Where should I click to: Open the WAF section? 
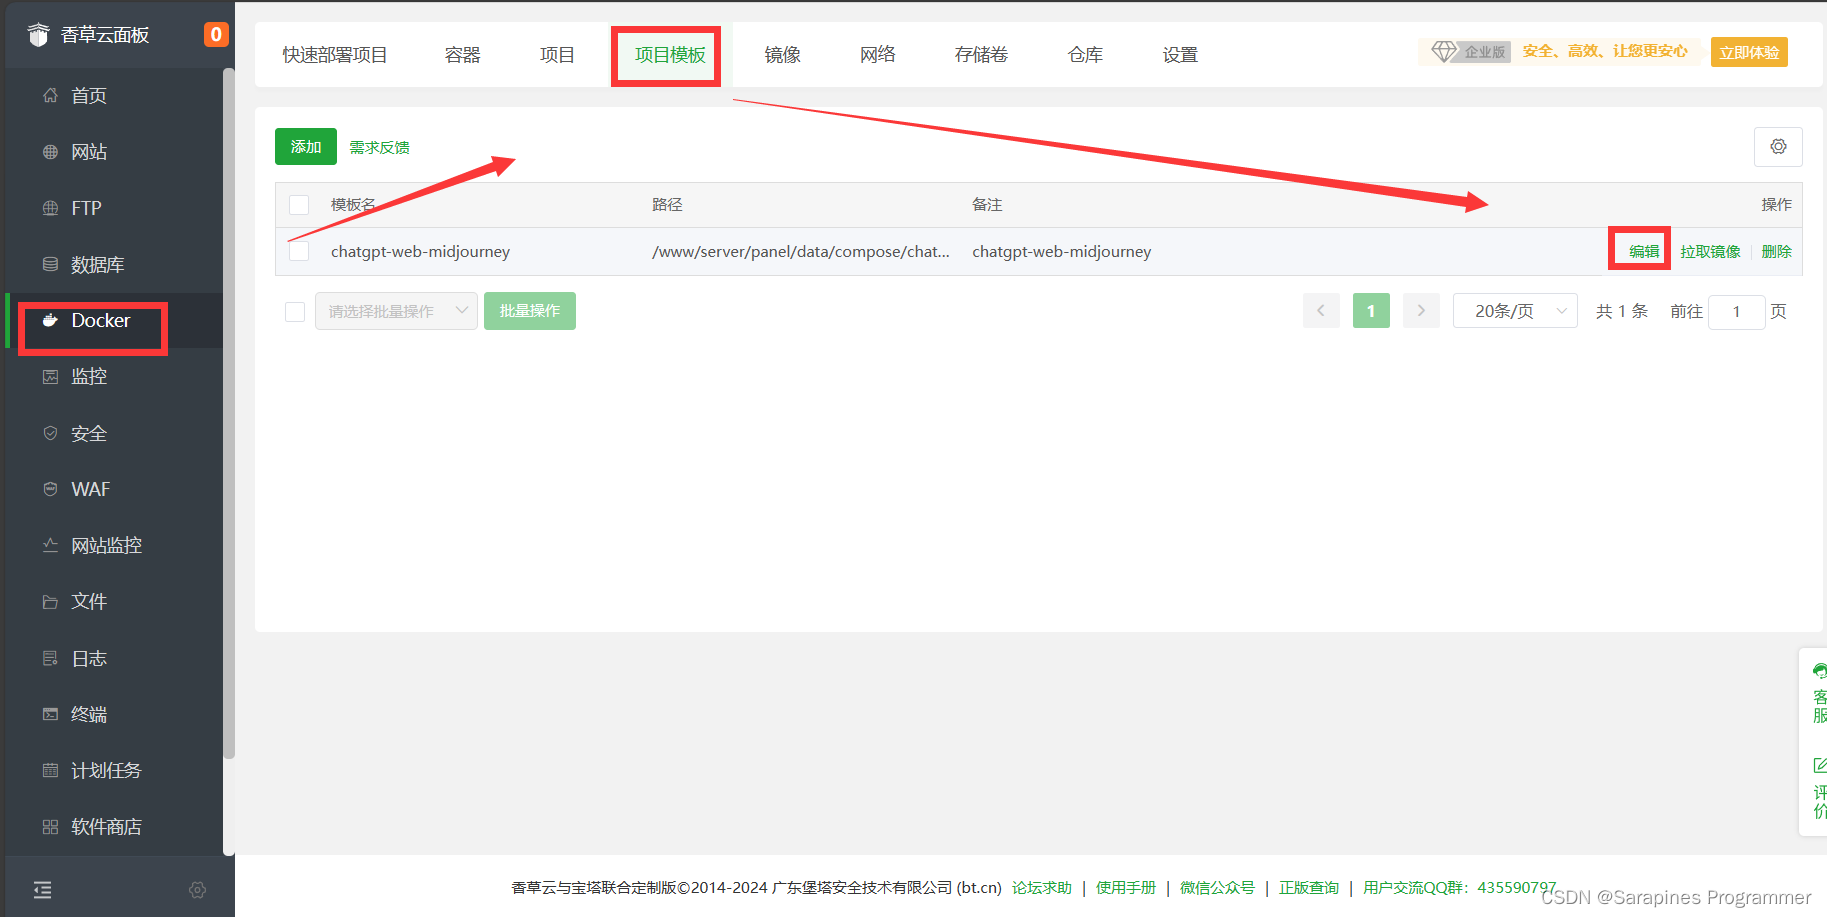[x=90, y=489]
